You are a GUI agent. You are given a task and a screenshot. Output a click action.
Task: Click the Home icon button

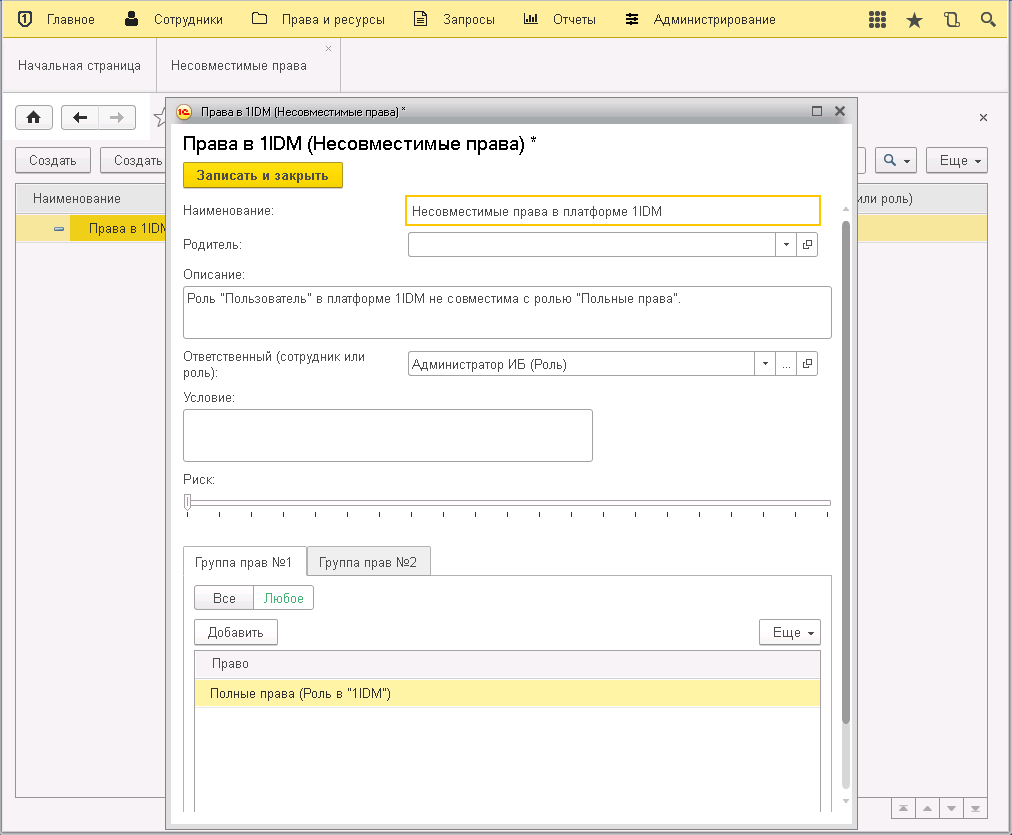[33, 118]
